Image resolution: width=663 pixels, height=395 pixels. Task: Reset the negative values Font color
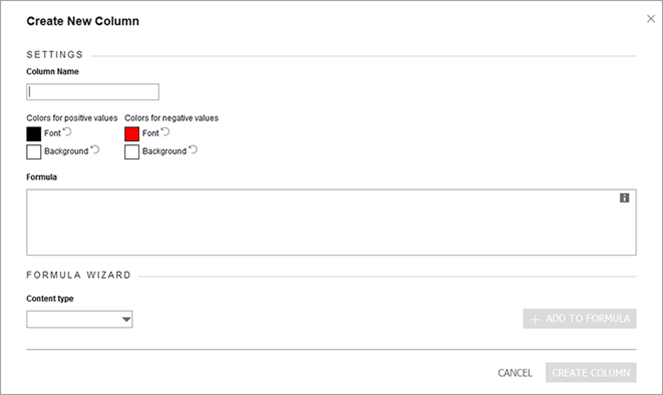165,132
